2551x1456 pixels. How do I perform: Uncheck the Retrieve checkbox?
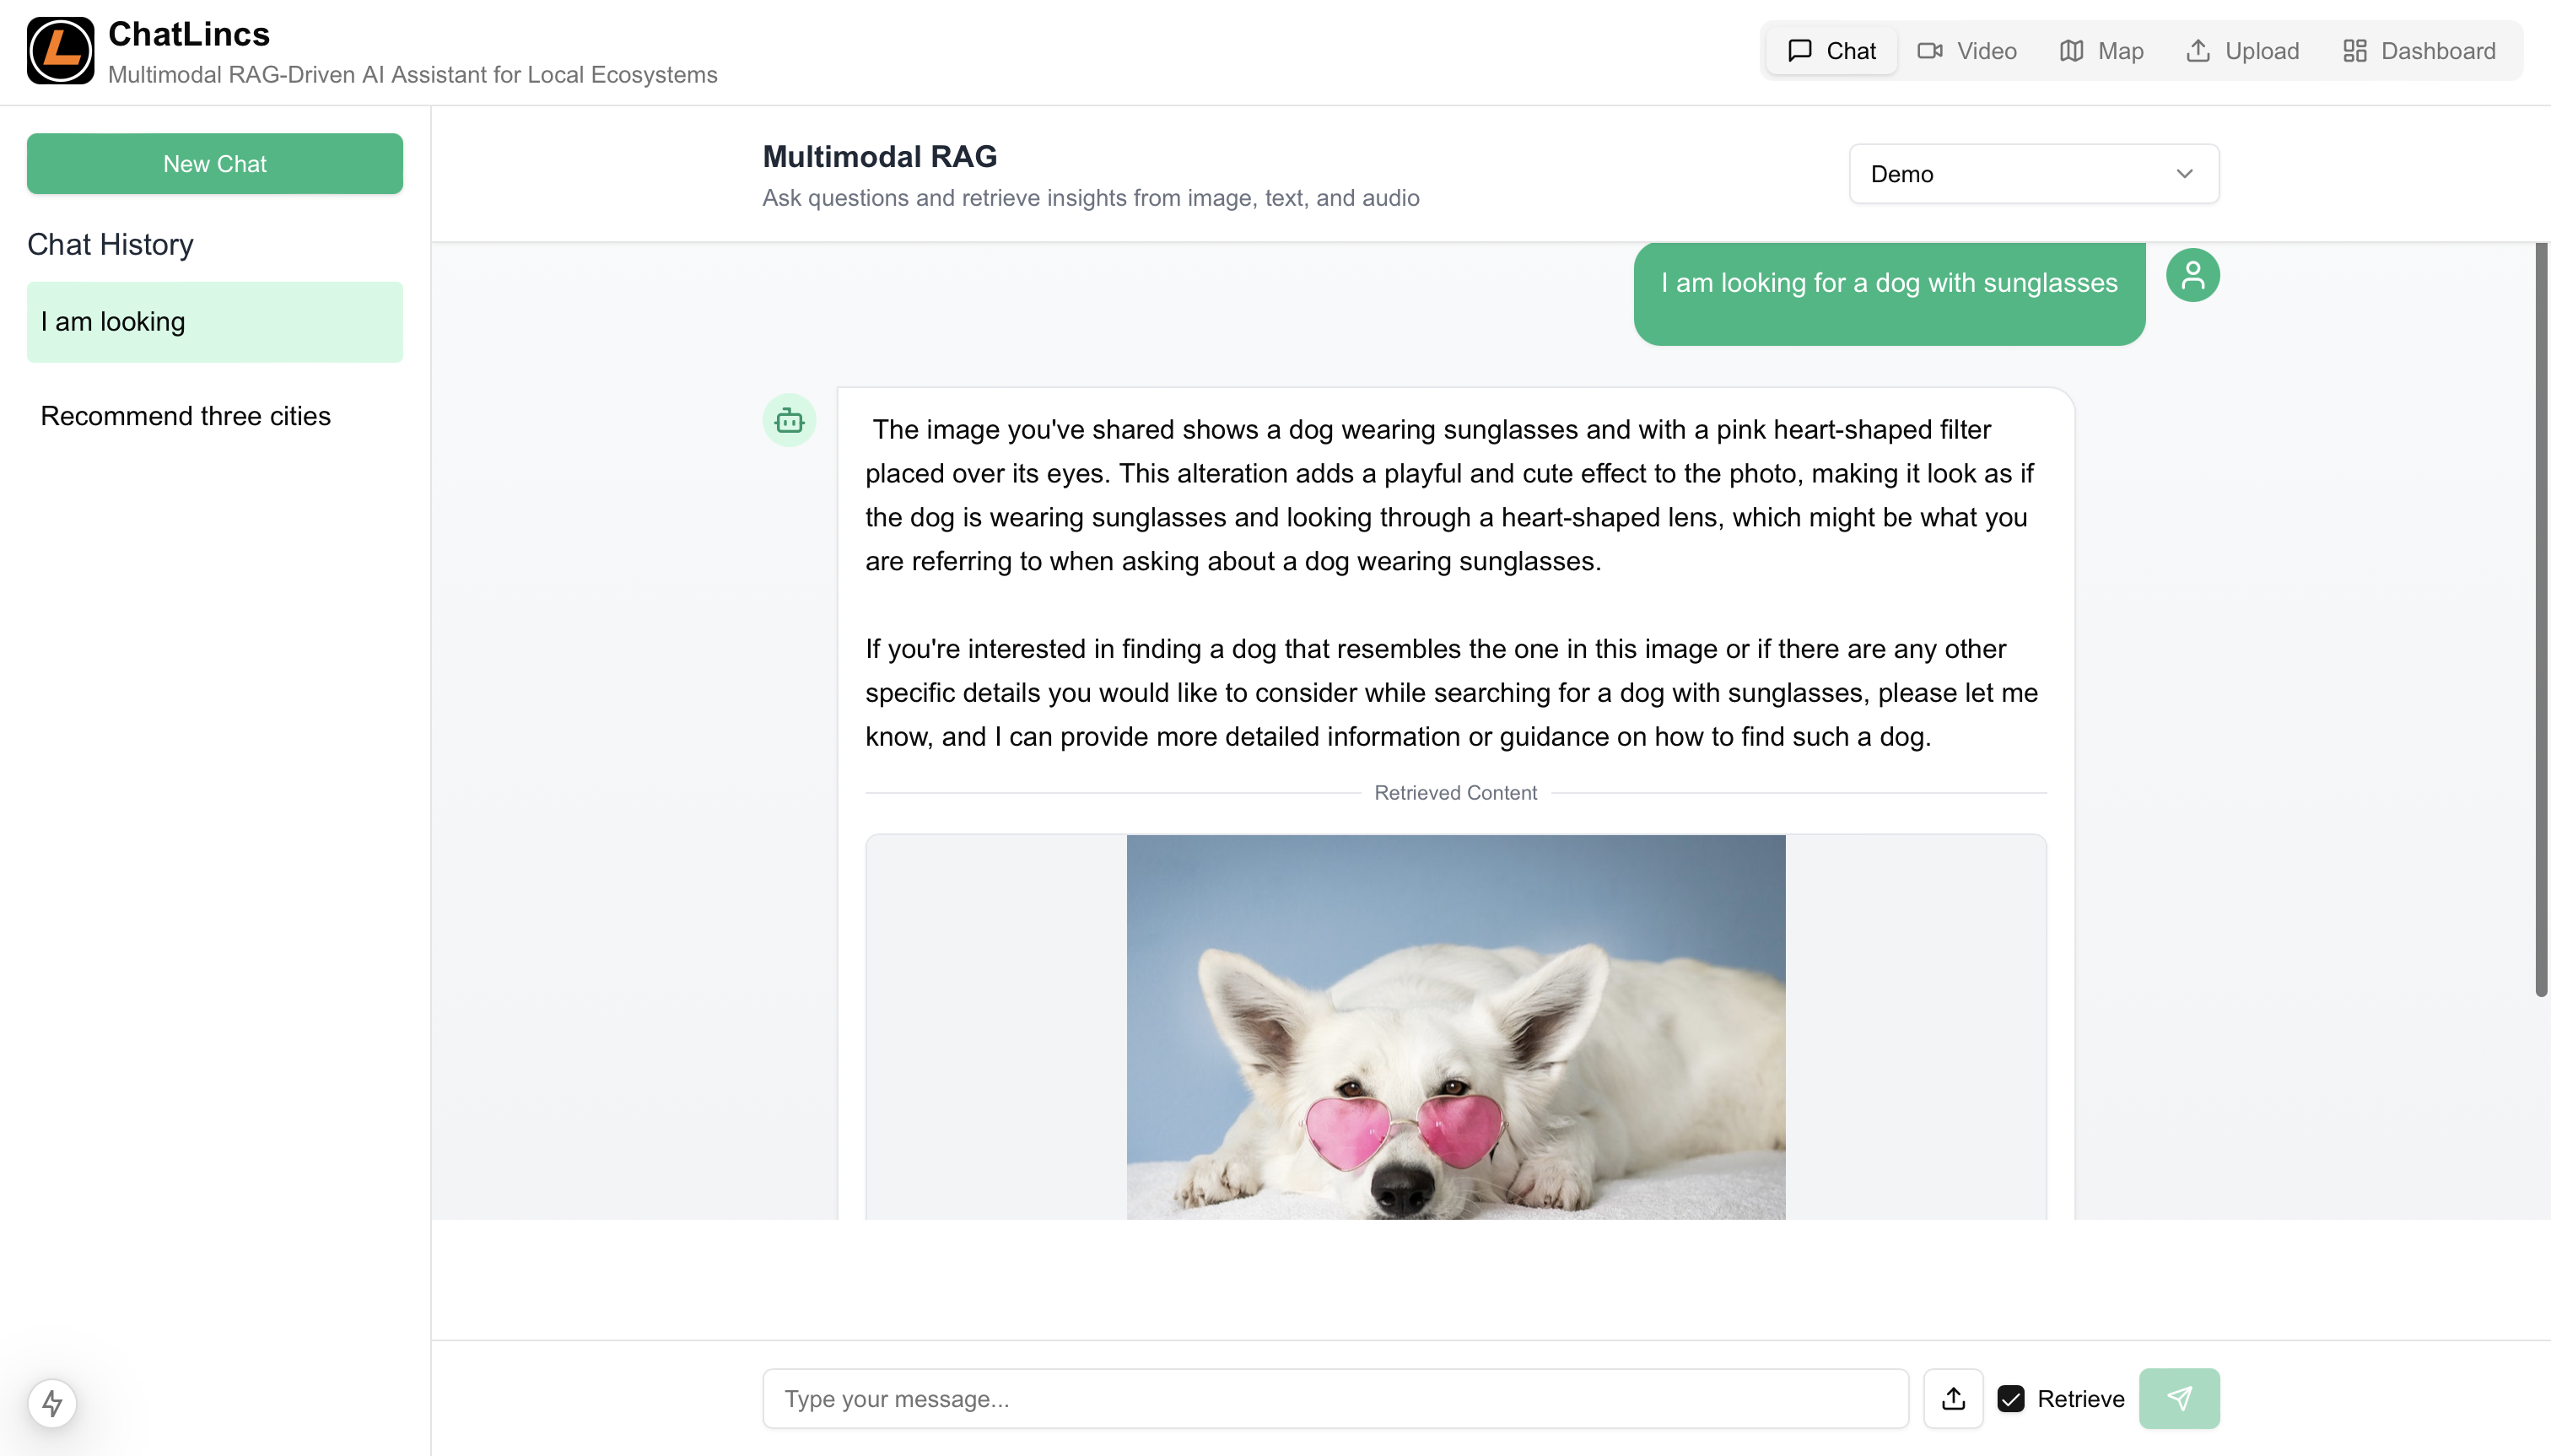[x=2010, y=1398]
